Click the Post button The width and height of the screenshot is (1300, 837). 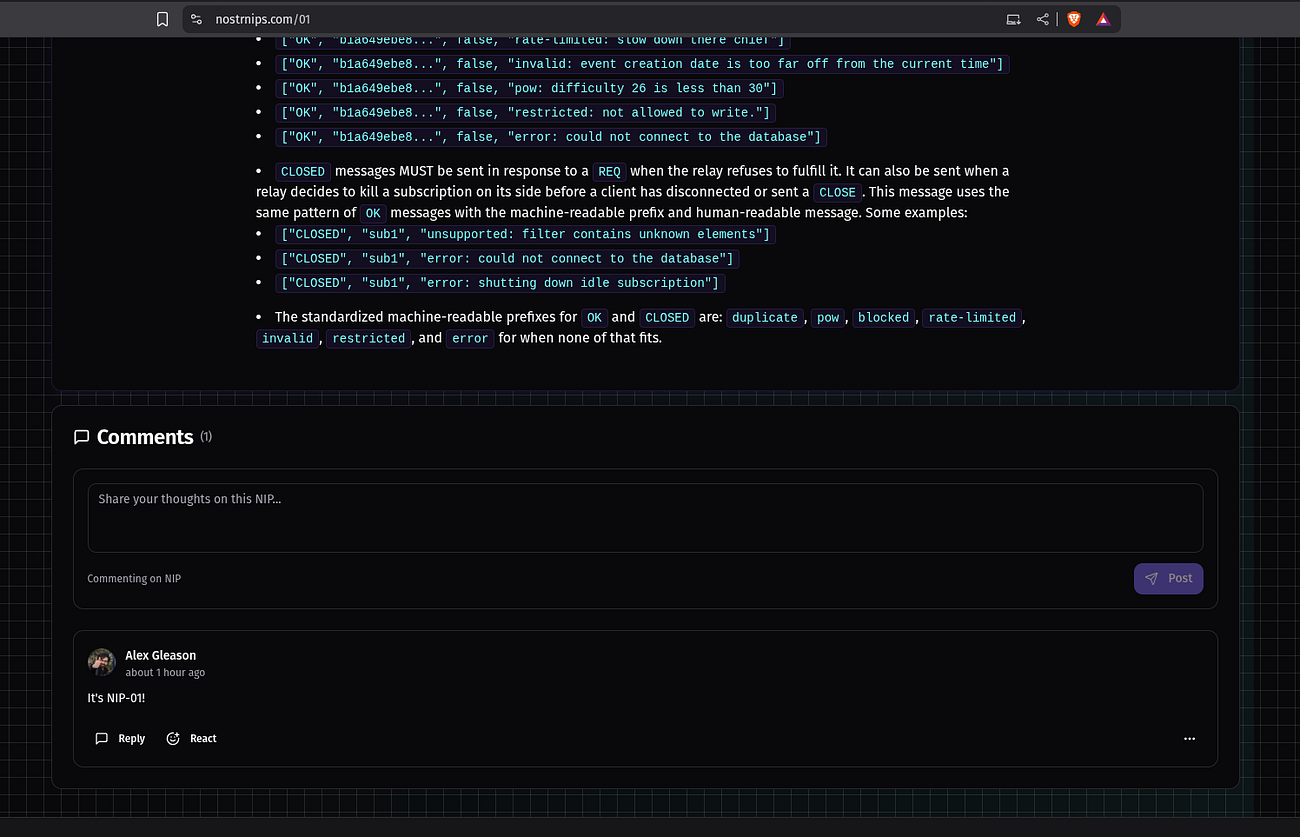click(x=1168, y=578)
